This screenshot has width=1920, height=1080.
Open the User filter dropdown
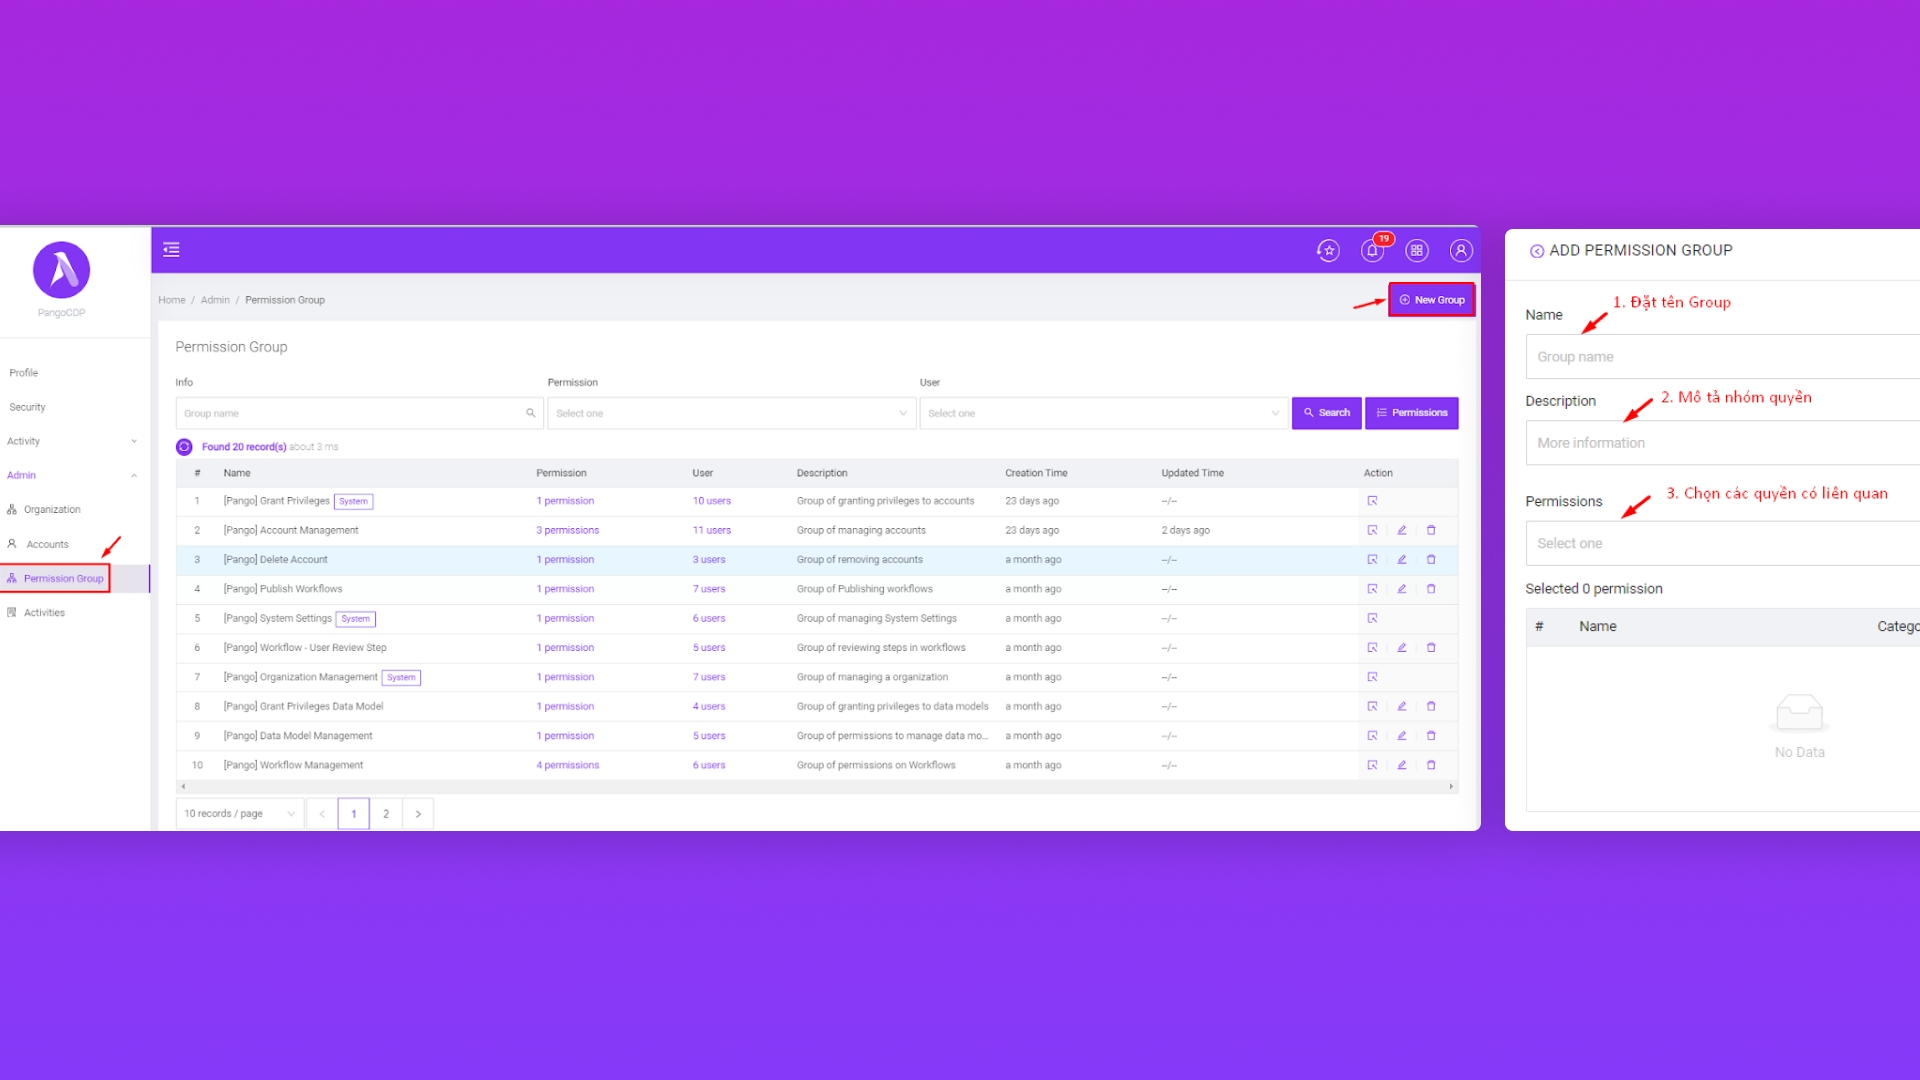pyautogui.click(x=1103, y=414)
